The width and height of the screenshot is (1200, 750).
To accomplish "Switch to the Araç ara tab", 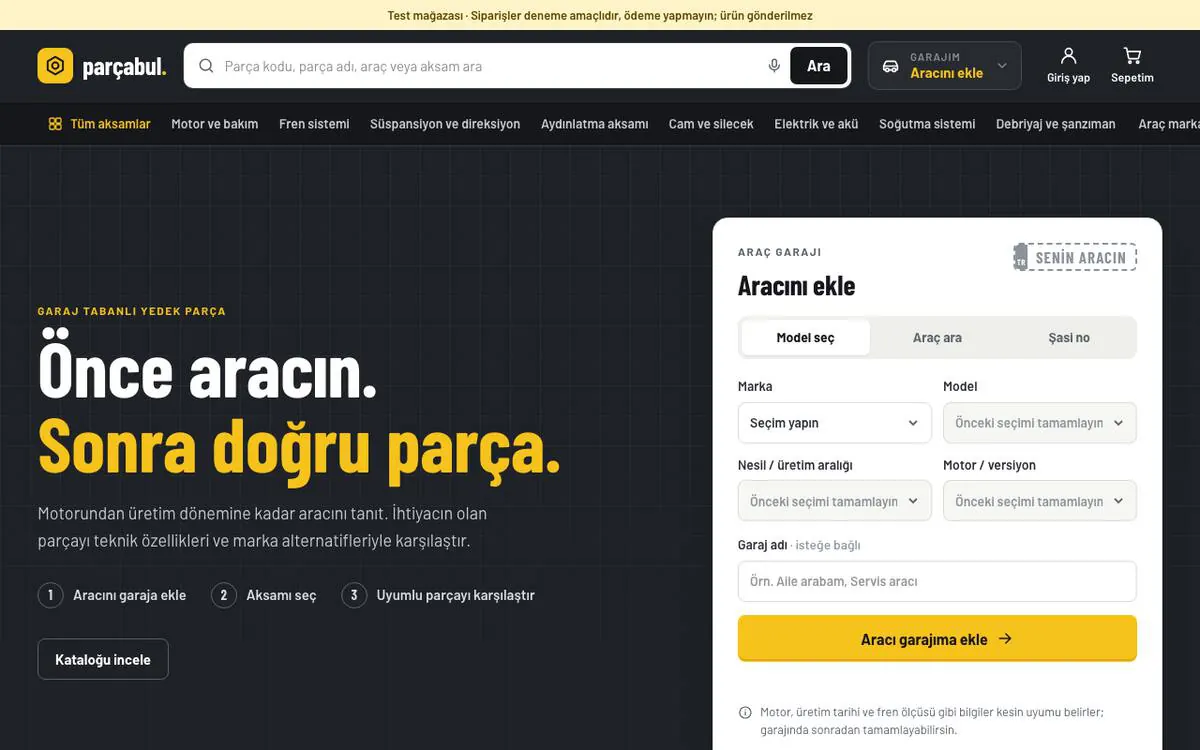I will (937, 338).
